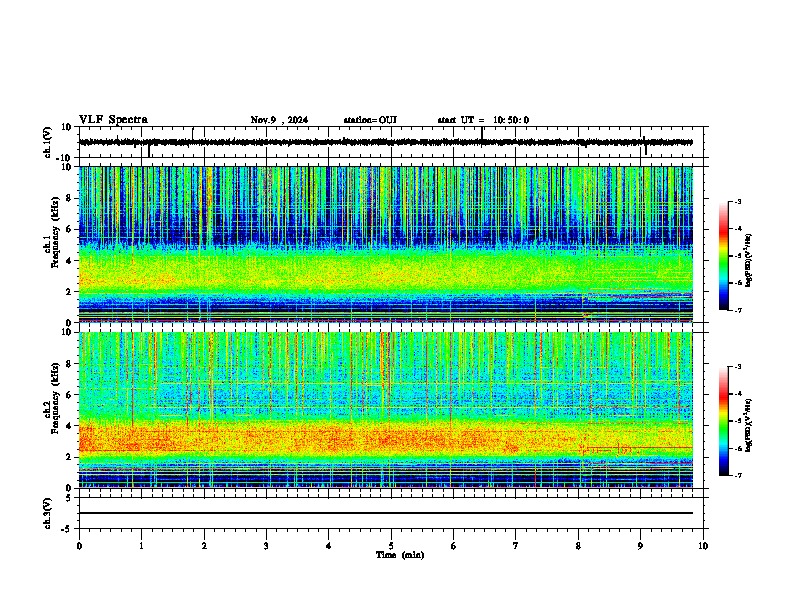Click the "-3" label on ch.1 colorbar
The width and height of the screenshot is (792, 612).
737,202
